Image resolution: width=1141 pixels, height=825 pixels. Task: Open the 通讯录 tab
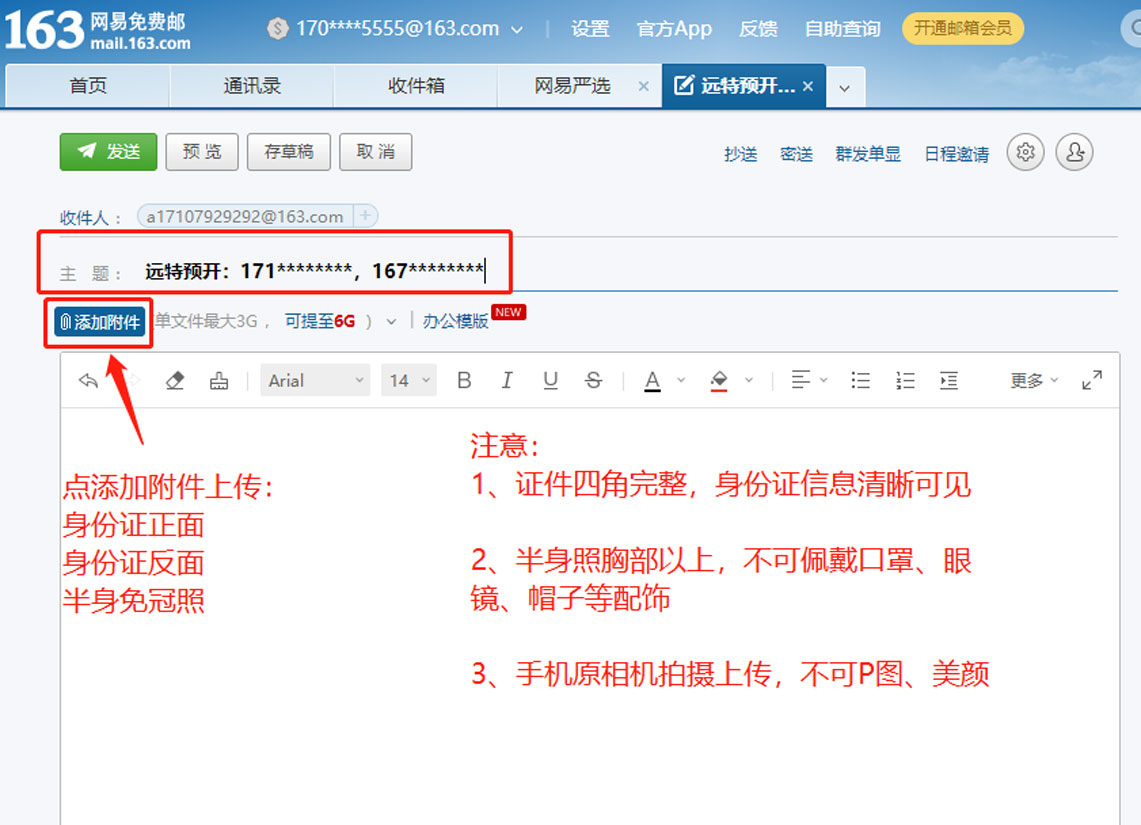click(252, 86)
